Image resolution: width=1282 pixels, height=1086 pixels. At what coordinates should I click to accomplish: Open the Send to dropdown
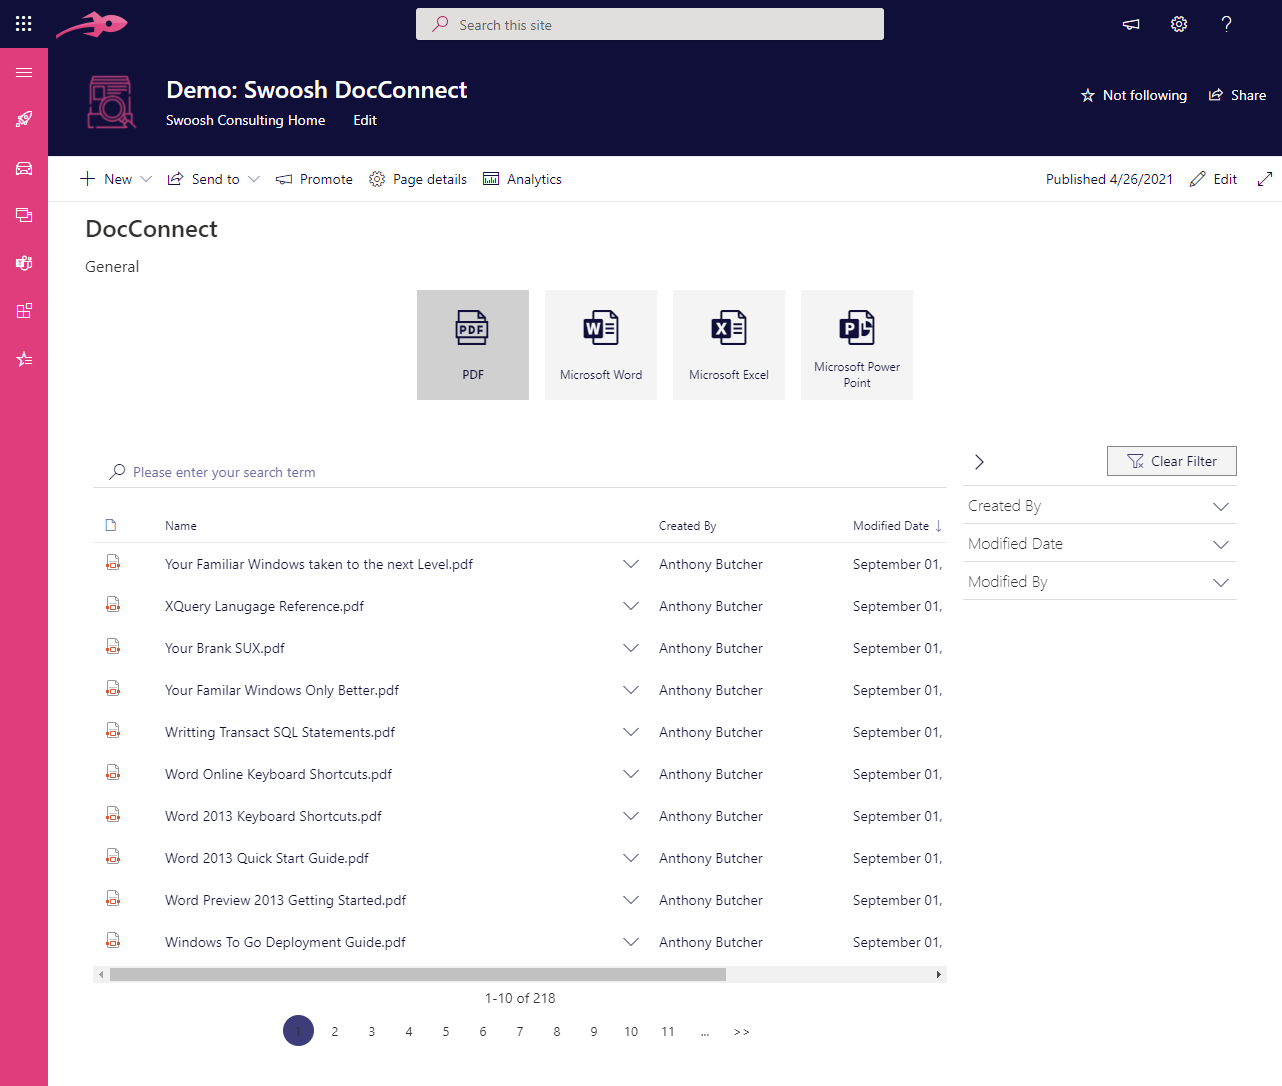(213, 179)
